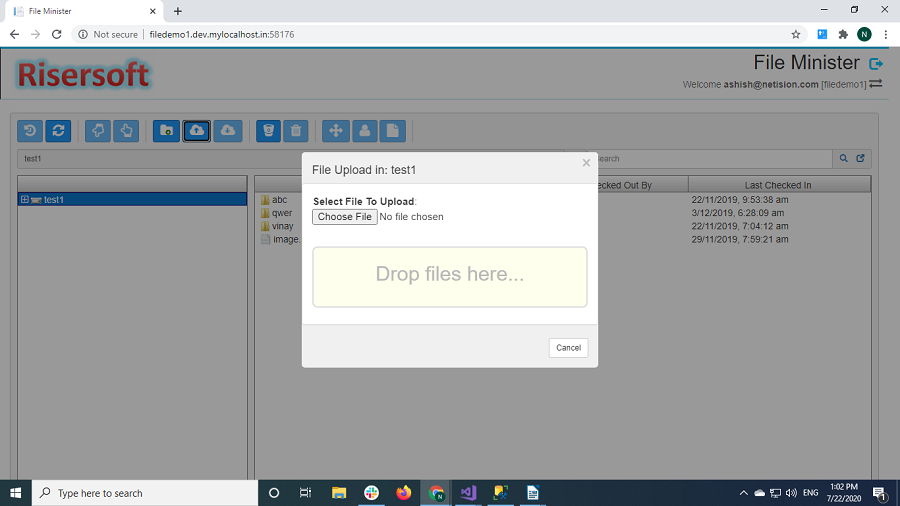This screenshot has height=506, width=900.
Task: Cancel the File Upload dialog
Action: (x=568, y=348)
